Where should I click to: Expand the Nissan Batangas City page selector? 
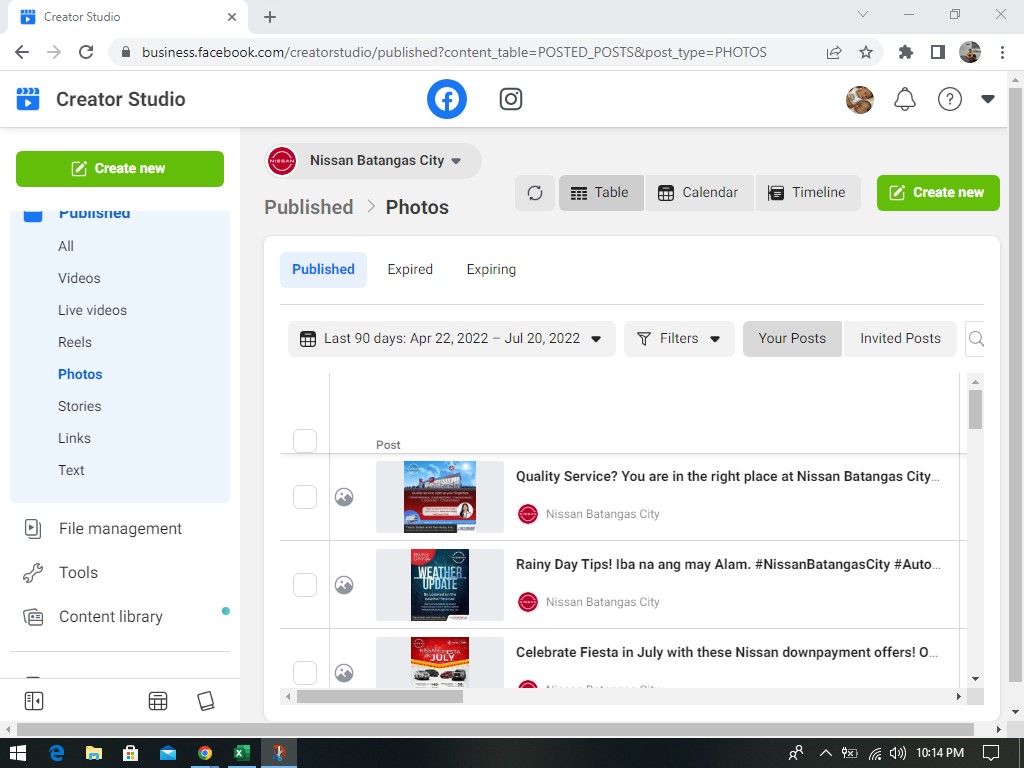pos(374,161)
